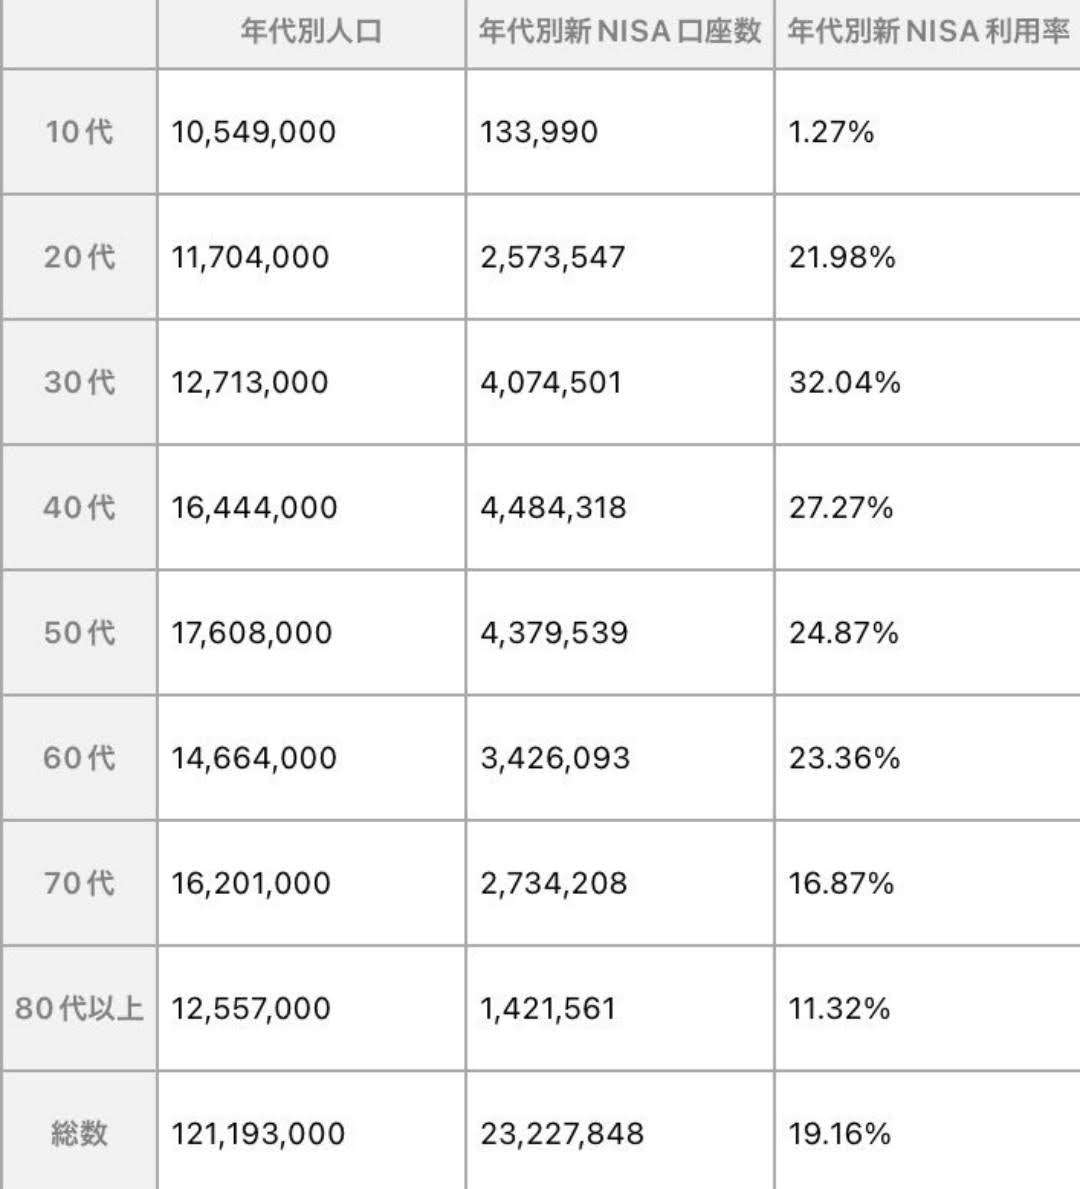
Task: Click the account count cell 1,421,561
Action: pos(548,1009)
